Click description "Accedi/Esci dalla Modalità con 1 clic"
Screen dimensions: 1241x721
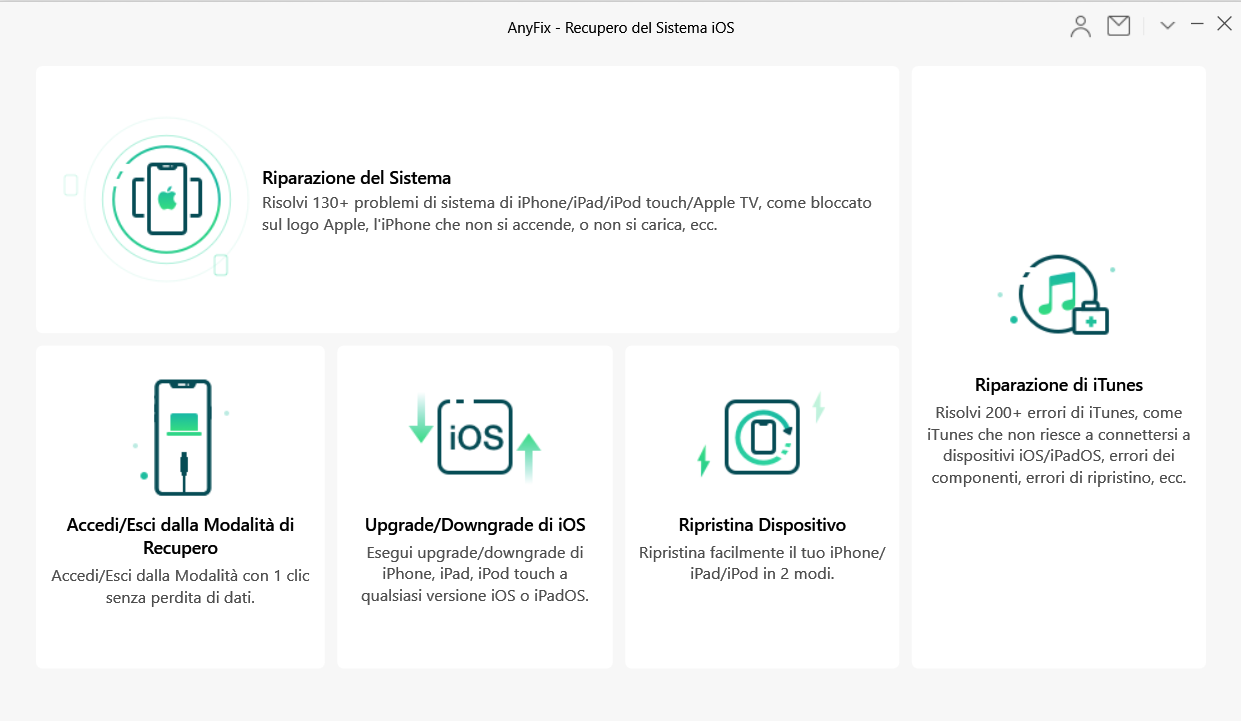180,587
